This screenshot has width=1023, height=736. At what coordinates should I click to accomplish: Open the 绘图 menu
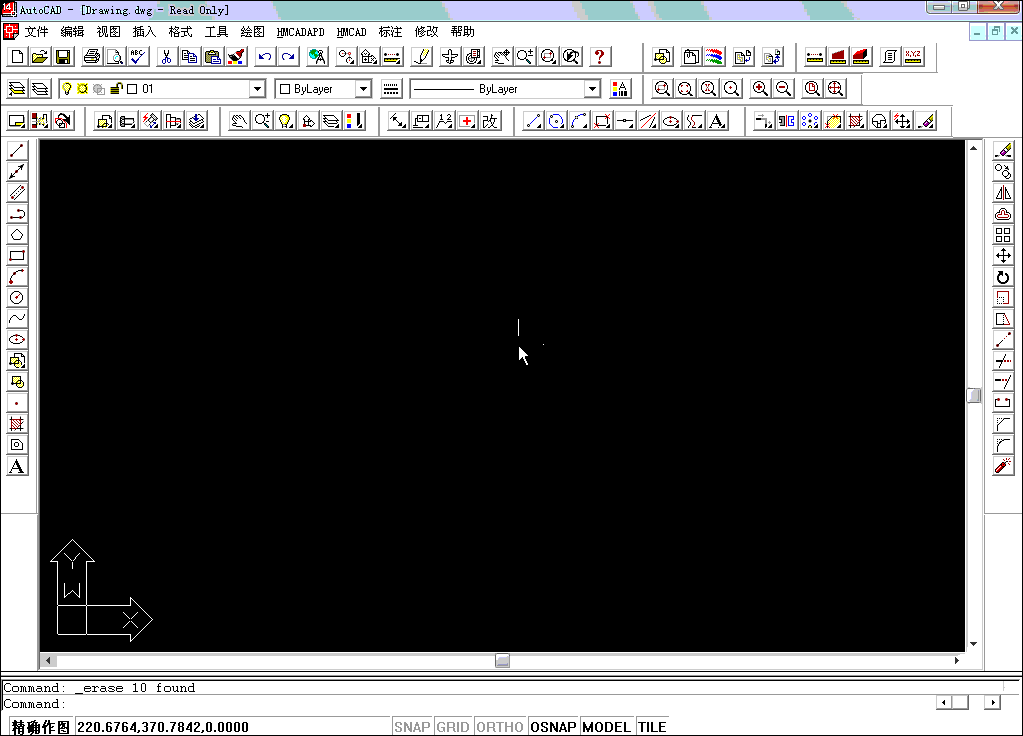[x=252, y=32]
